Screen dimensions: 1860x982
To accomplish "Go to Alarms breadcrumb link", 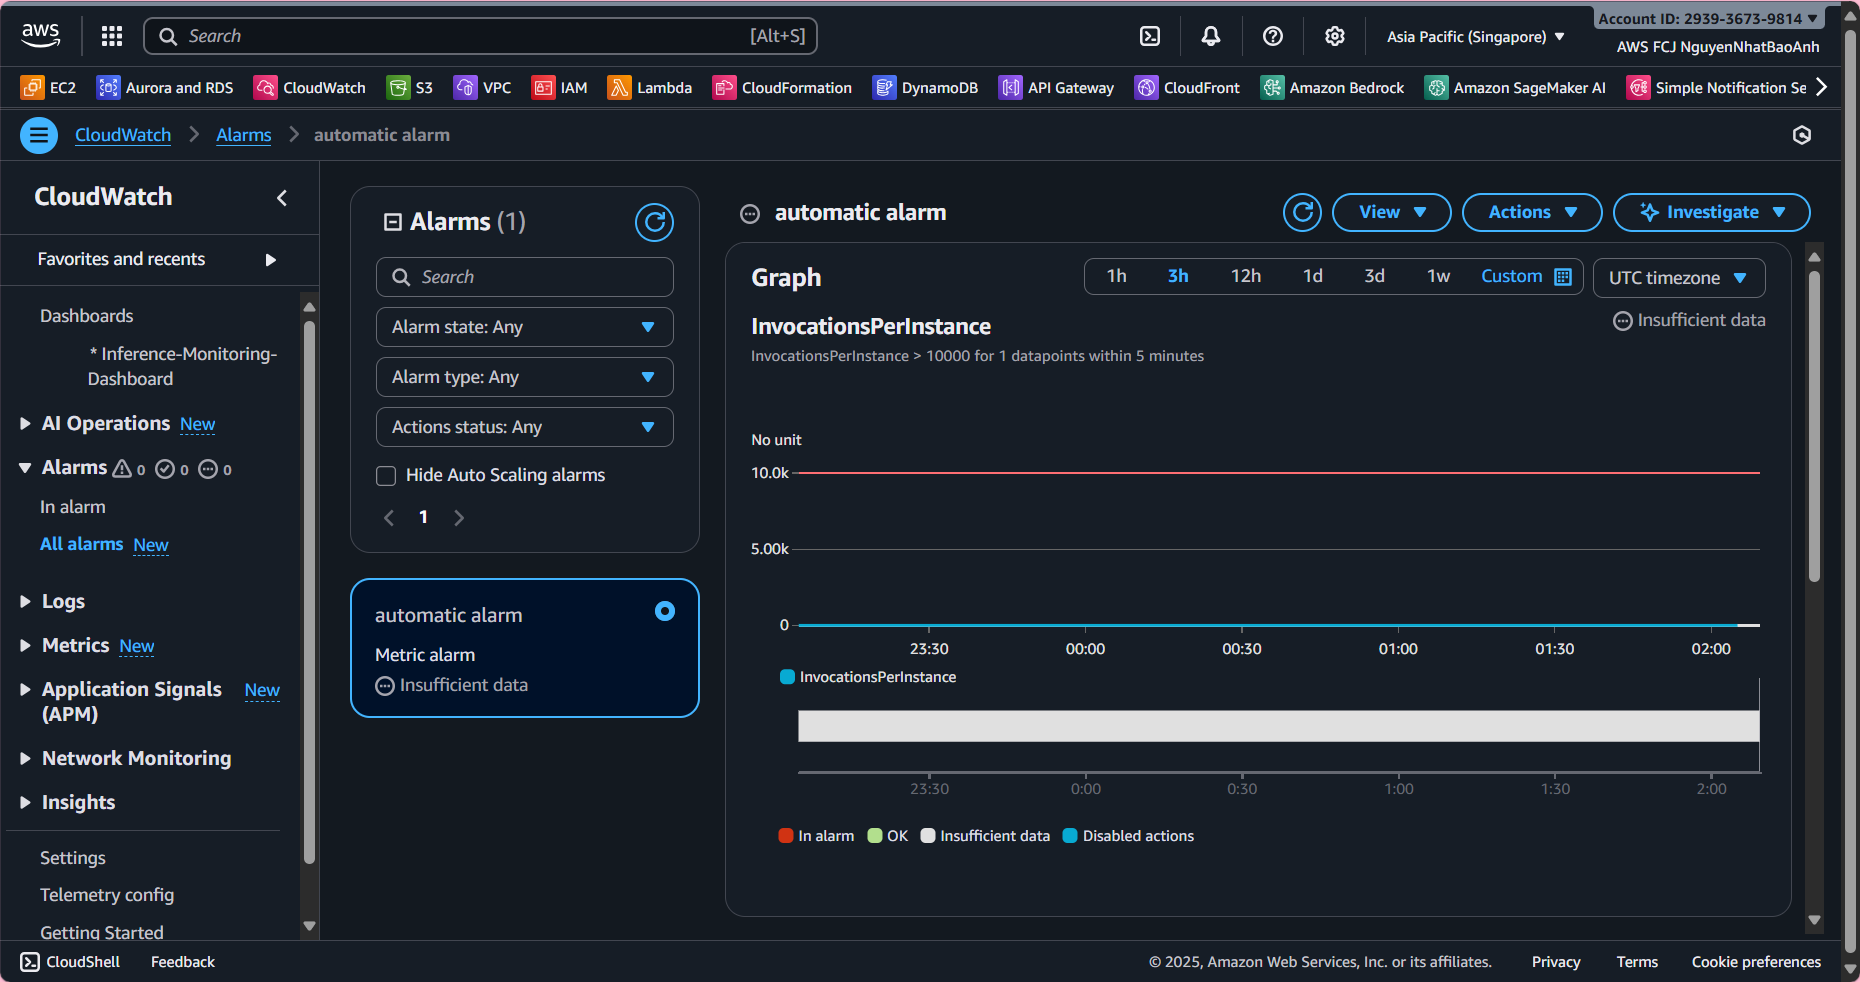I will click(x=244, y=135).
